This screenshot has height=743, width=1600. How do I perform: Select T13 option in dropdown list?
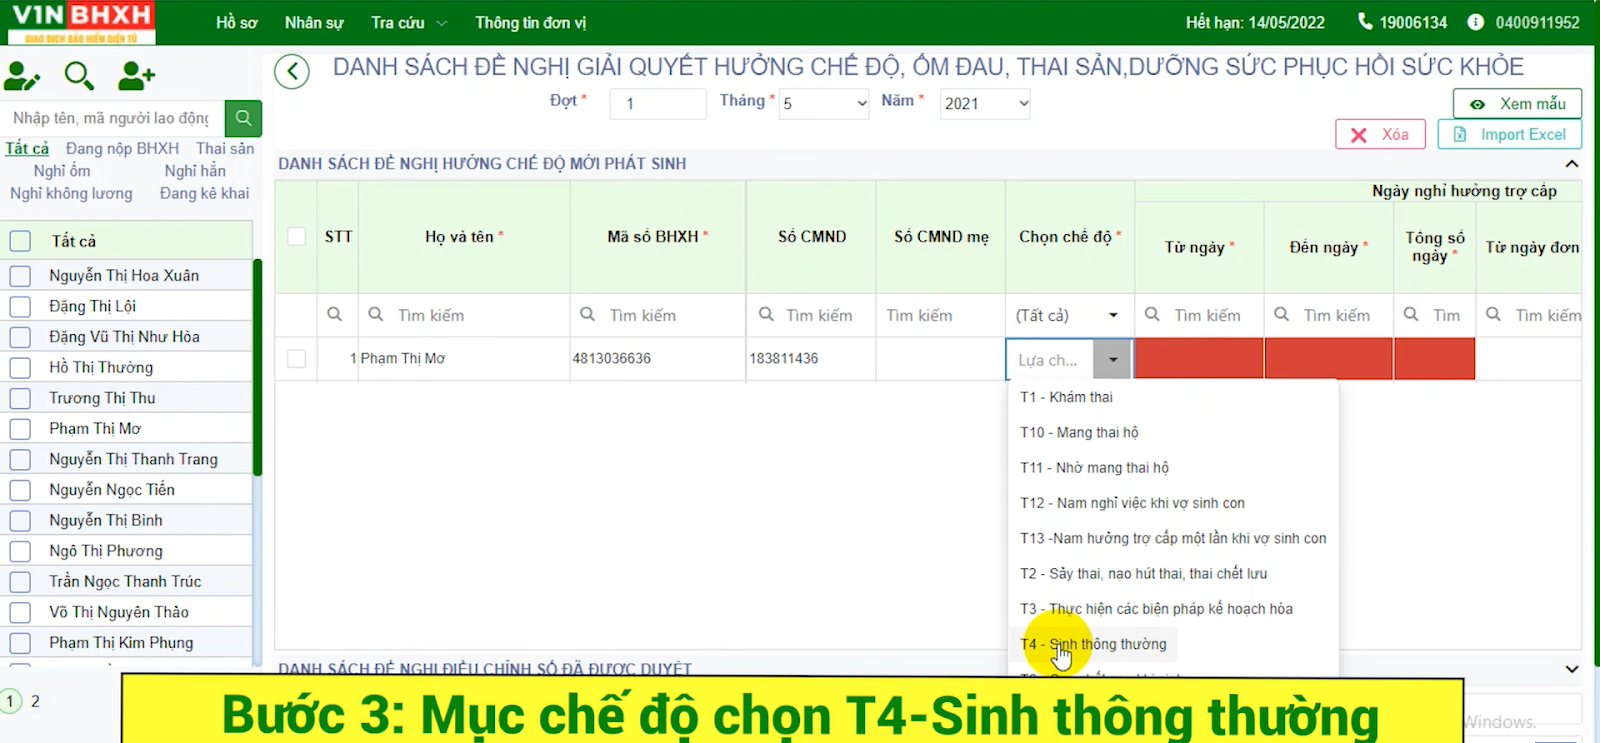click(1173, 538)
